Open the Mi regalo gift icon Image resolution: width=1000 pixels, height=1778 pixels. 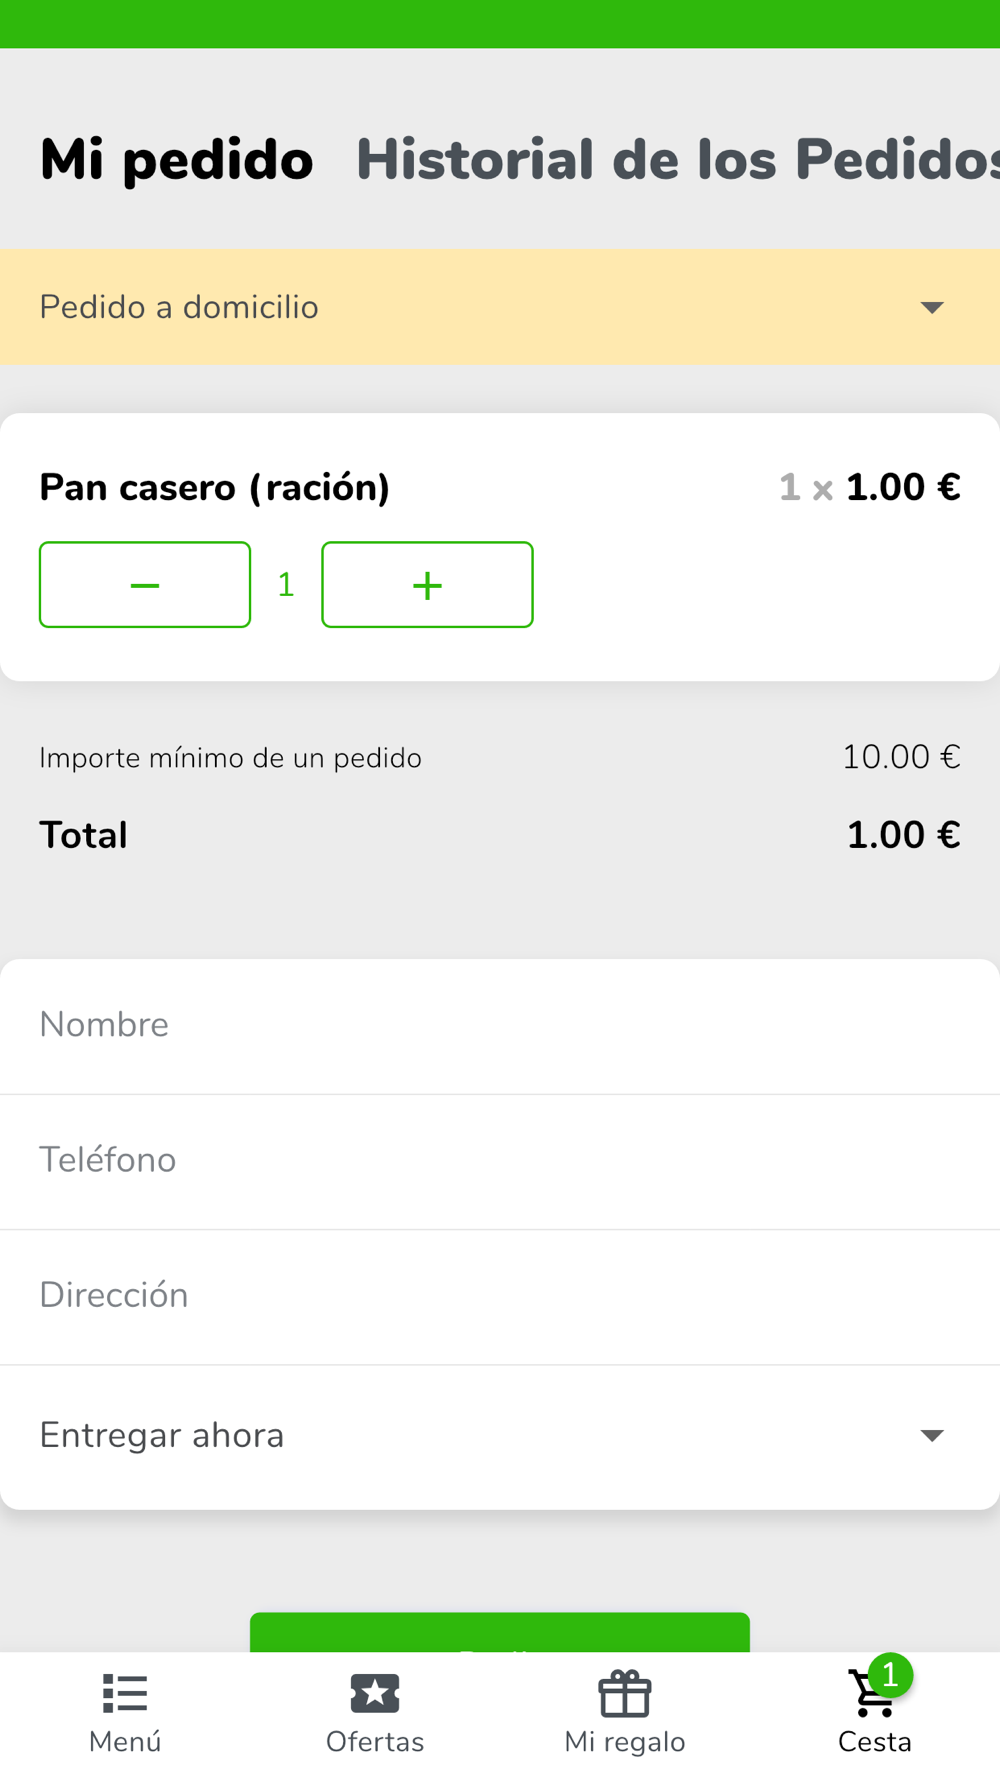click(625, 1694)
